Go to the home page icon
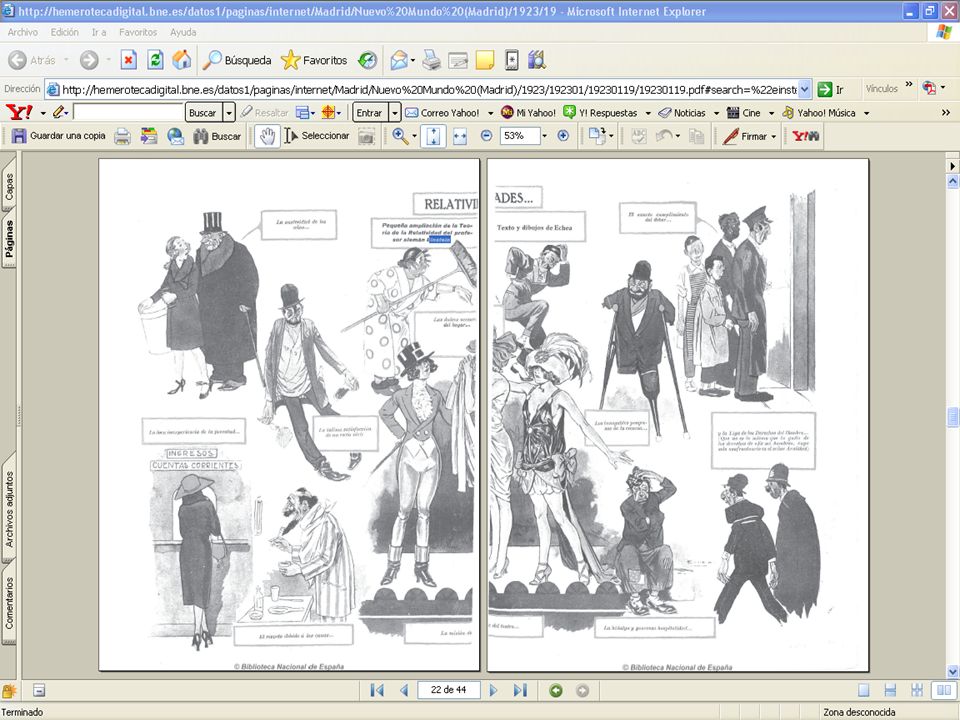960x720 pixels. pos(182,60)
